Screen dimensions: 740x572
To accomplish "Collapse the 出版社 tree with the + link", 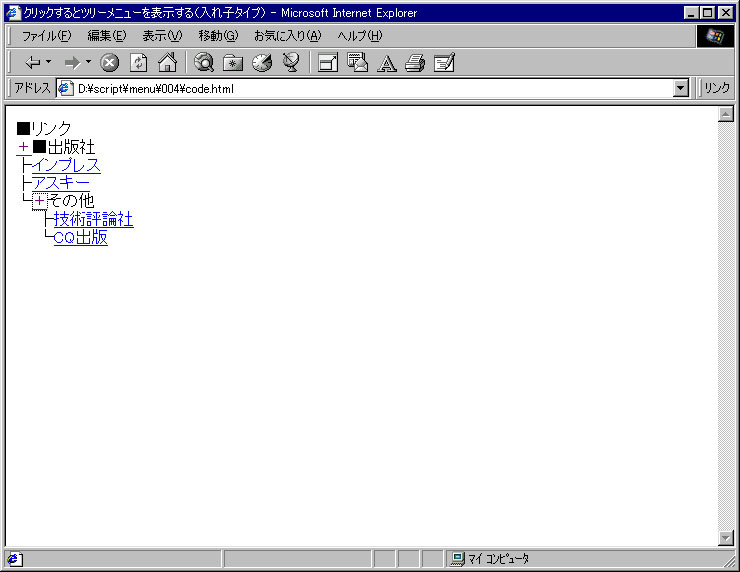I will [24, 147].
